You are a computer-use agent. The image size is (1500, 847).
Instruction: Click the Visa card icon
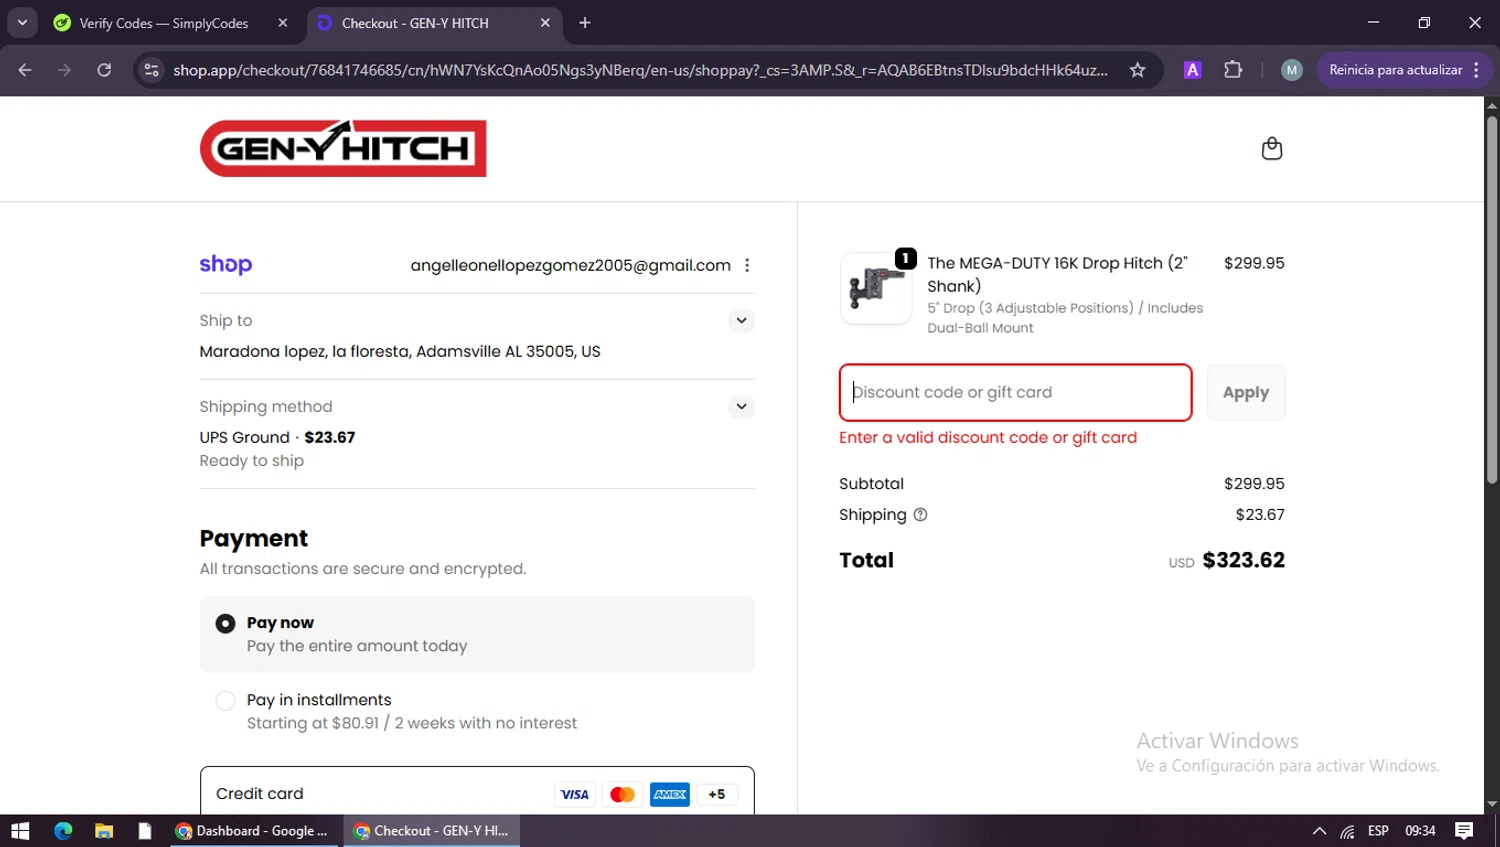[x=575, y=794]
